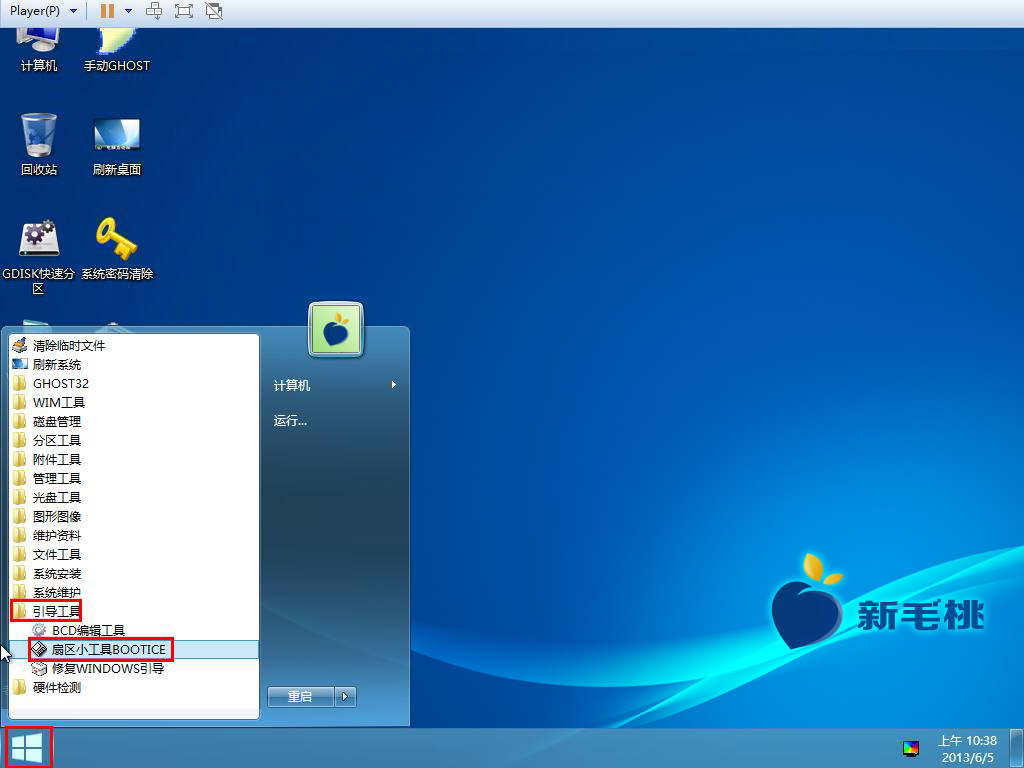Select 刷新系统 in Start menu
This screenshot has width=1024, height=768.
[x=134, y=364]
